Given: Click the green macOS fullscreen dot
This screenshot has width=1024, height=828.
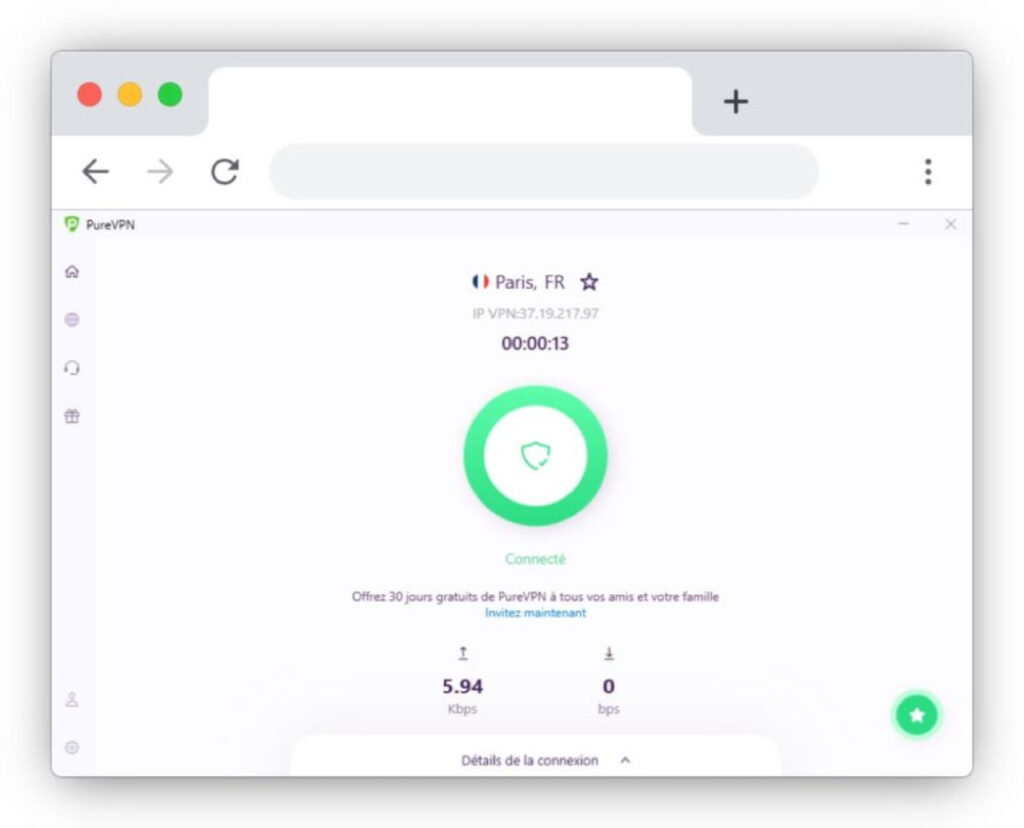Looking at the screenshot, I should 170,95.
